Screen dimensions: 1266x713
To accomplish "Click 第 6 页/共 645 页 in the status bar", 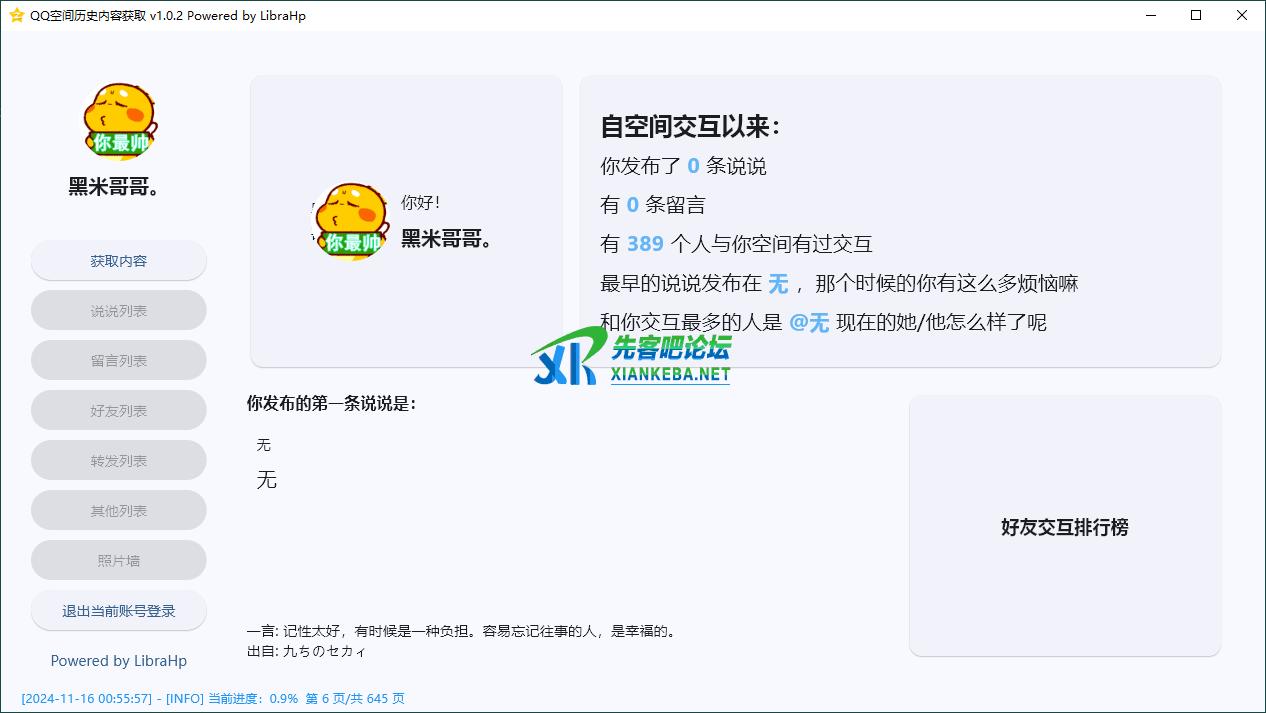I will (x=355, y=699).
